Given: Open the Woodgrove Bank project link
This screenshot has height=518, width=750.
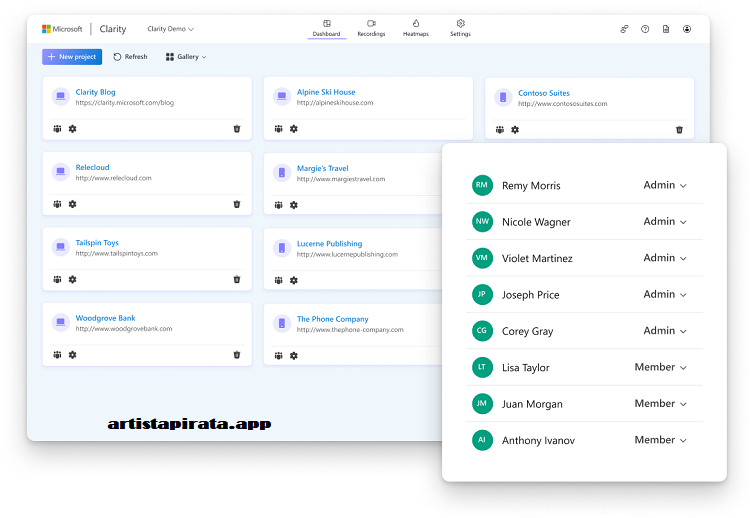Looking at the screenshot, I should coord(105,318).
